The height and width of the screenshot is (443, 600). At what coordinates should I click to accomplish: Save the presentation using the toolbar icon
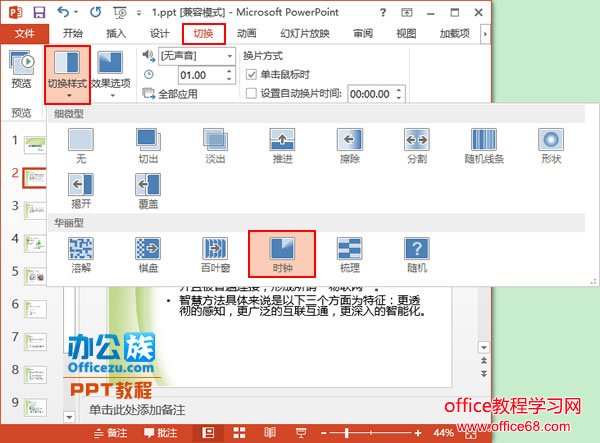point(39,12)
